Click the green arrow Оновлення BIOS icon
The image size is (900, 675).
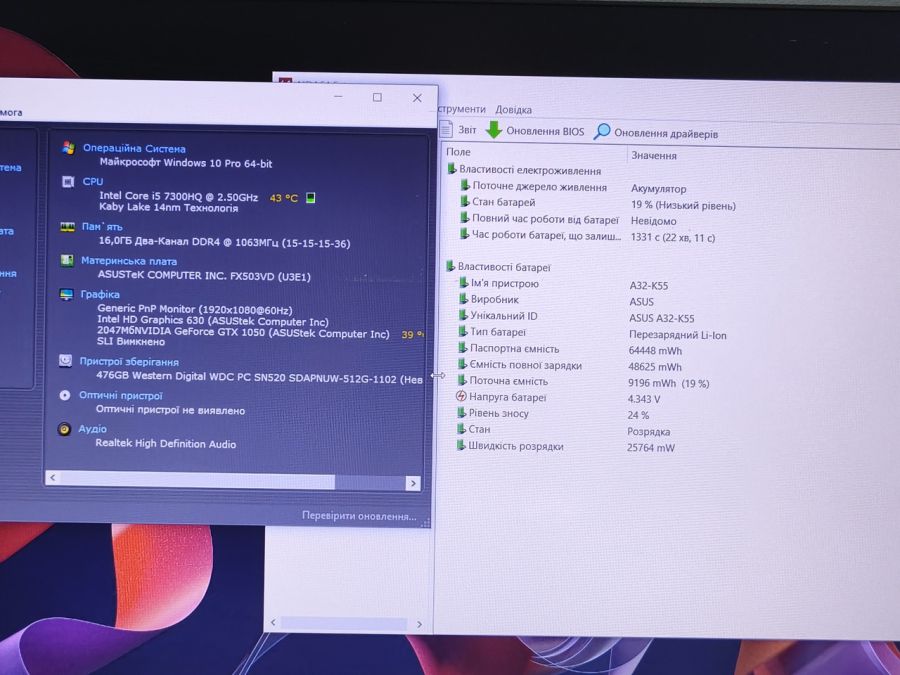494,130
